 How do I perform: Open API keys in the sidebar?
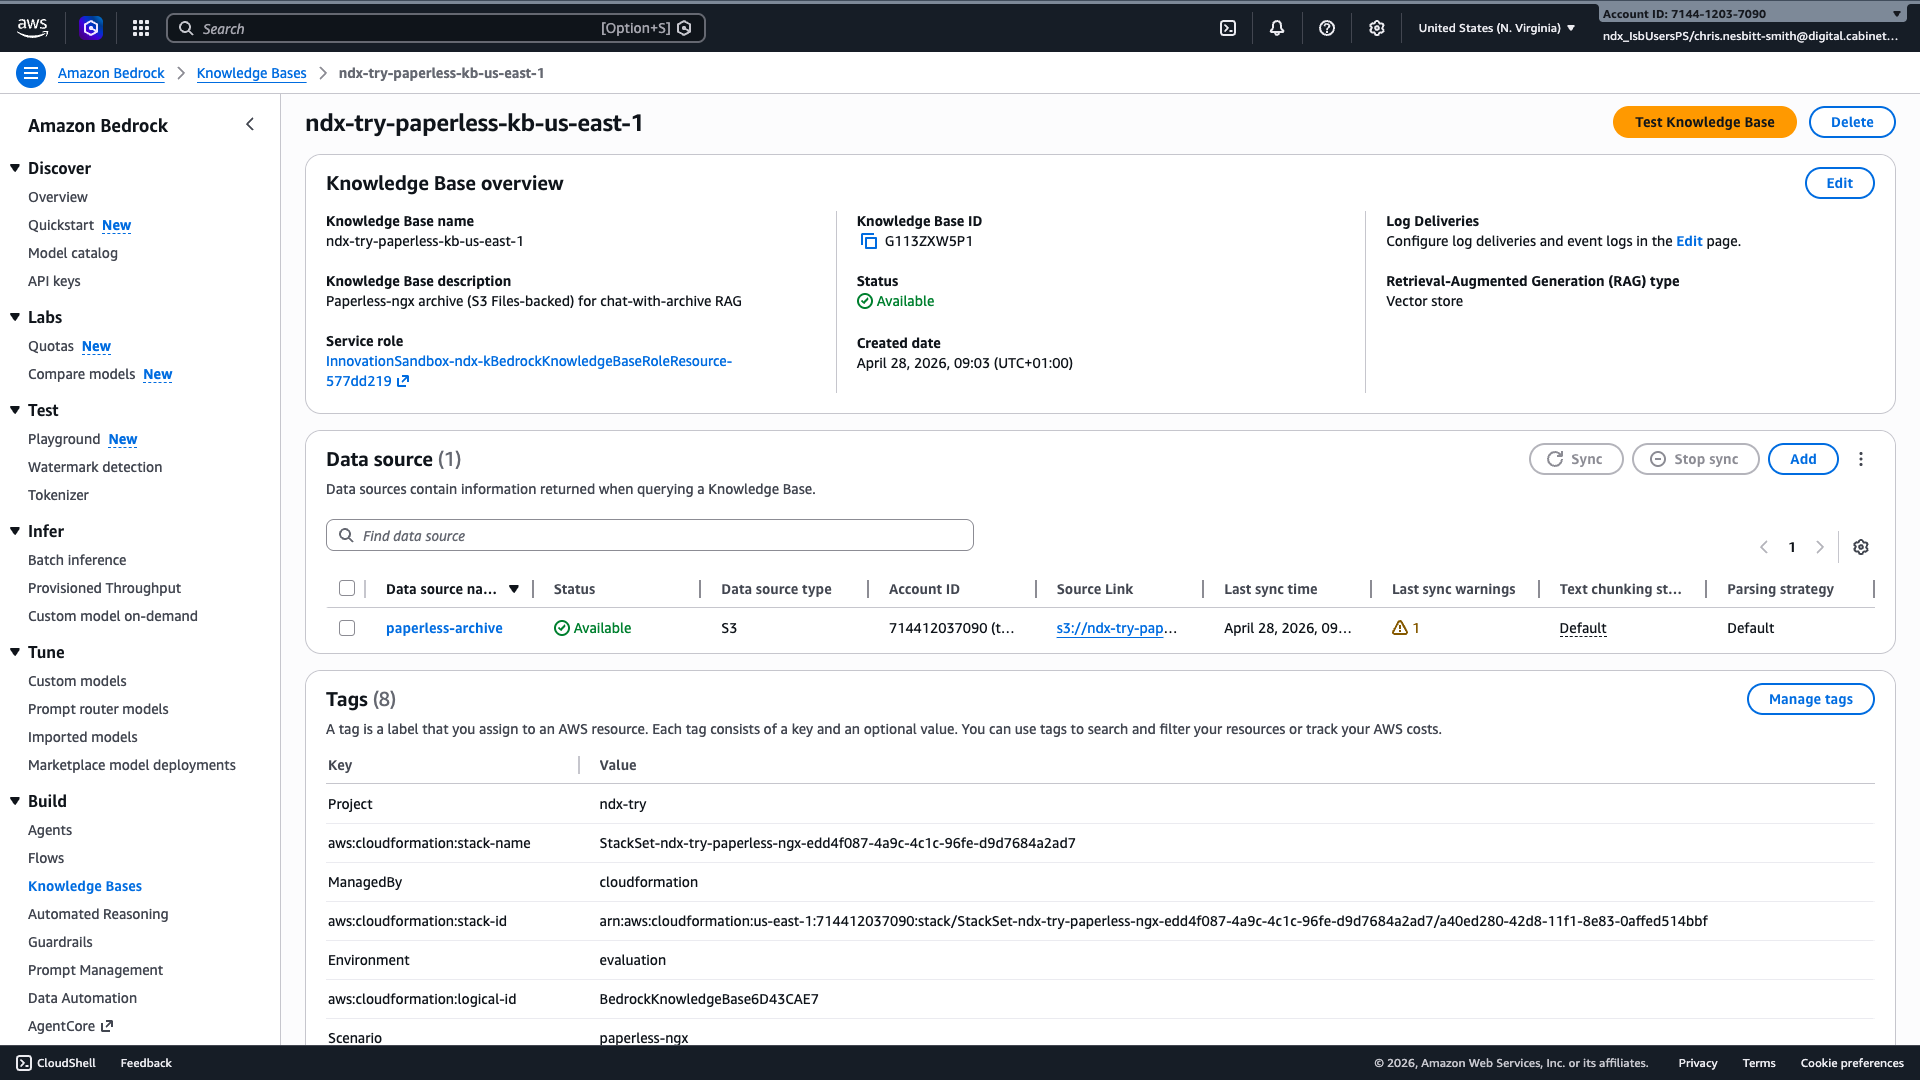tap(54, 281)
